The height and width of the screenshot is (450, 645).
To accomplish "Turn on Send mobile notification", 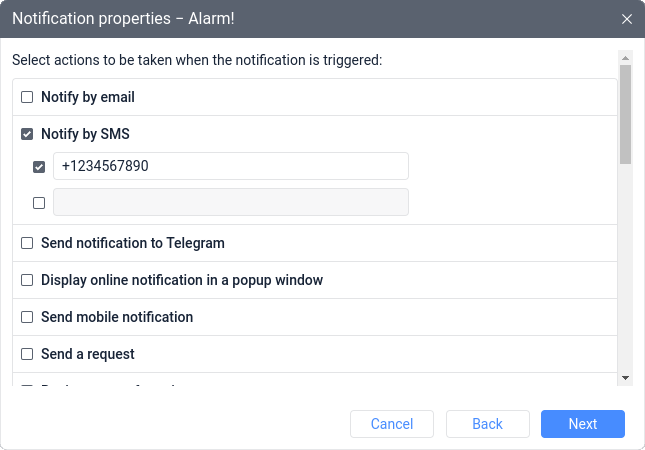I will (27, 317).
